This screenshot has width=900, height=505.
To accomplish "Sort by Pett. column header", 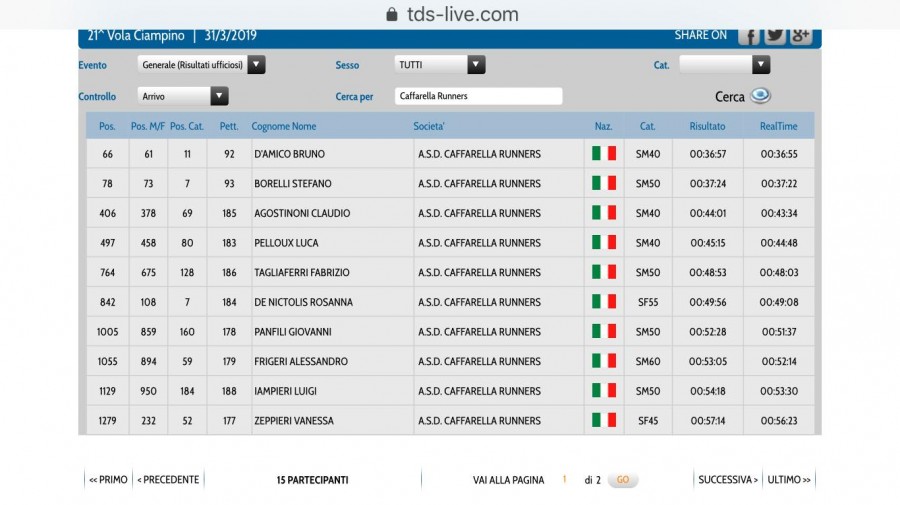I will click(229, 126).
